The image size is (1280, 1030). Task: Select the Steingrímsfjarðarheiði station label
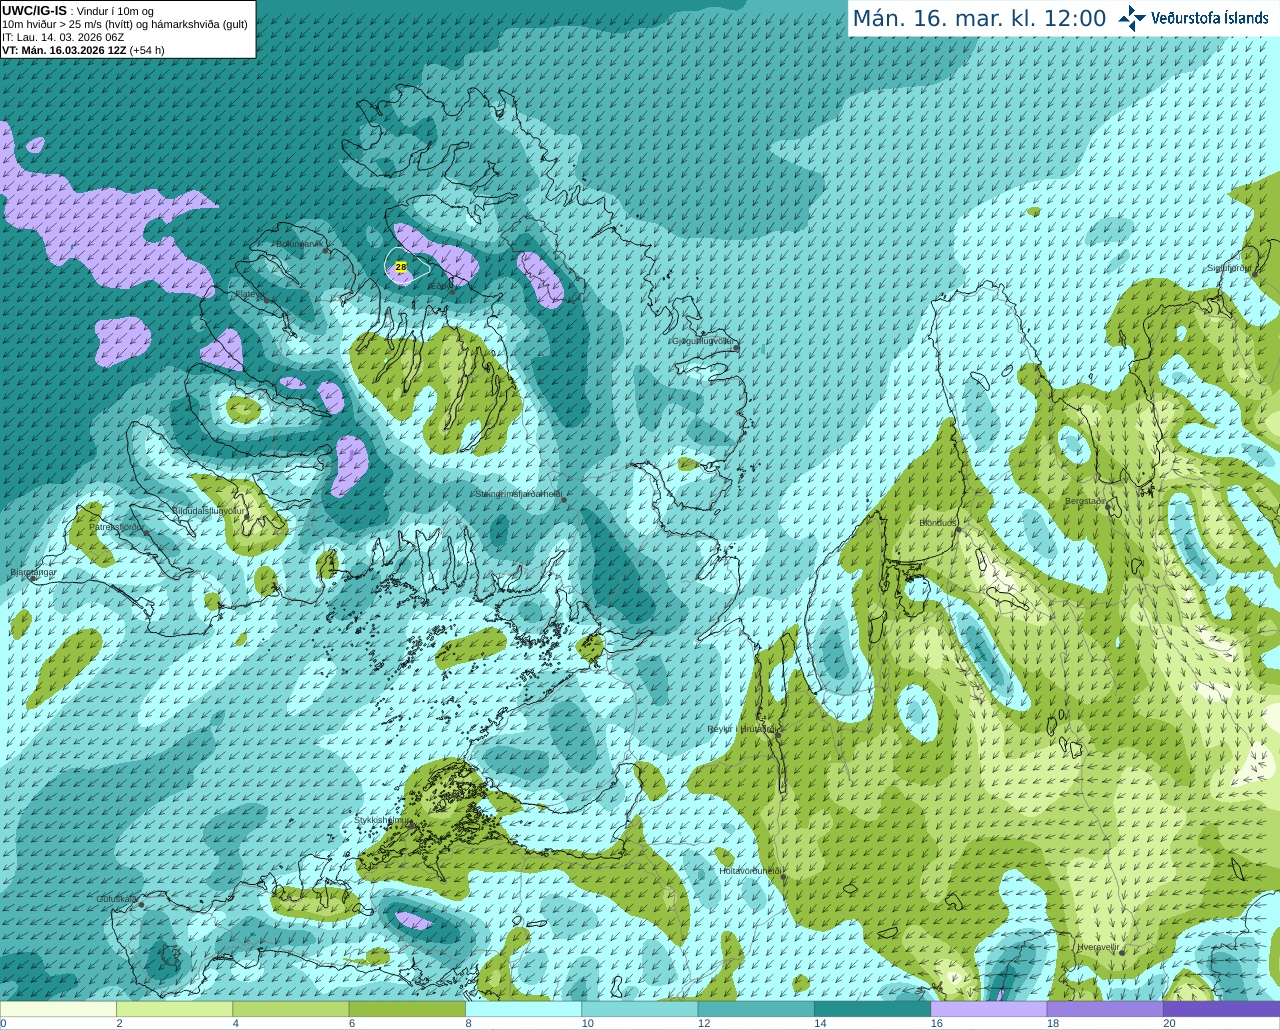(x=517, y=494)
